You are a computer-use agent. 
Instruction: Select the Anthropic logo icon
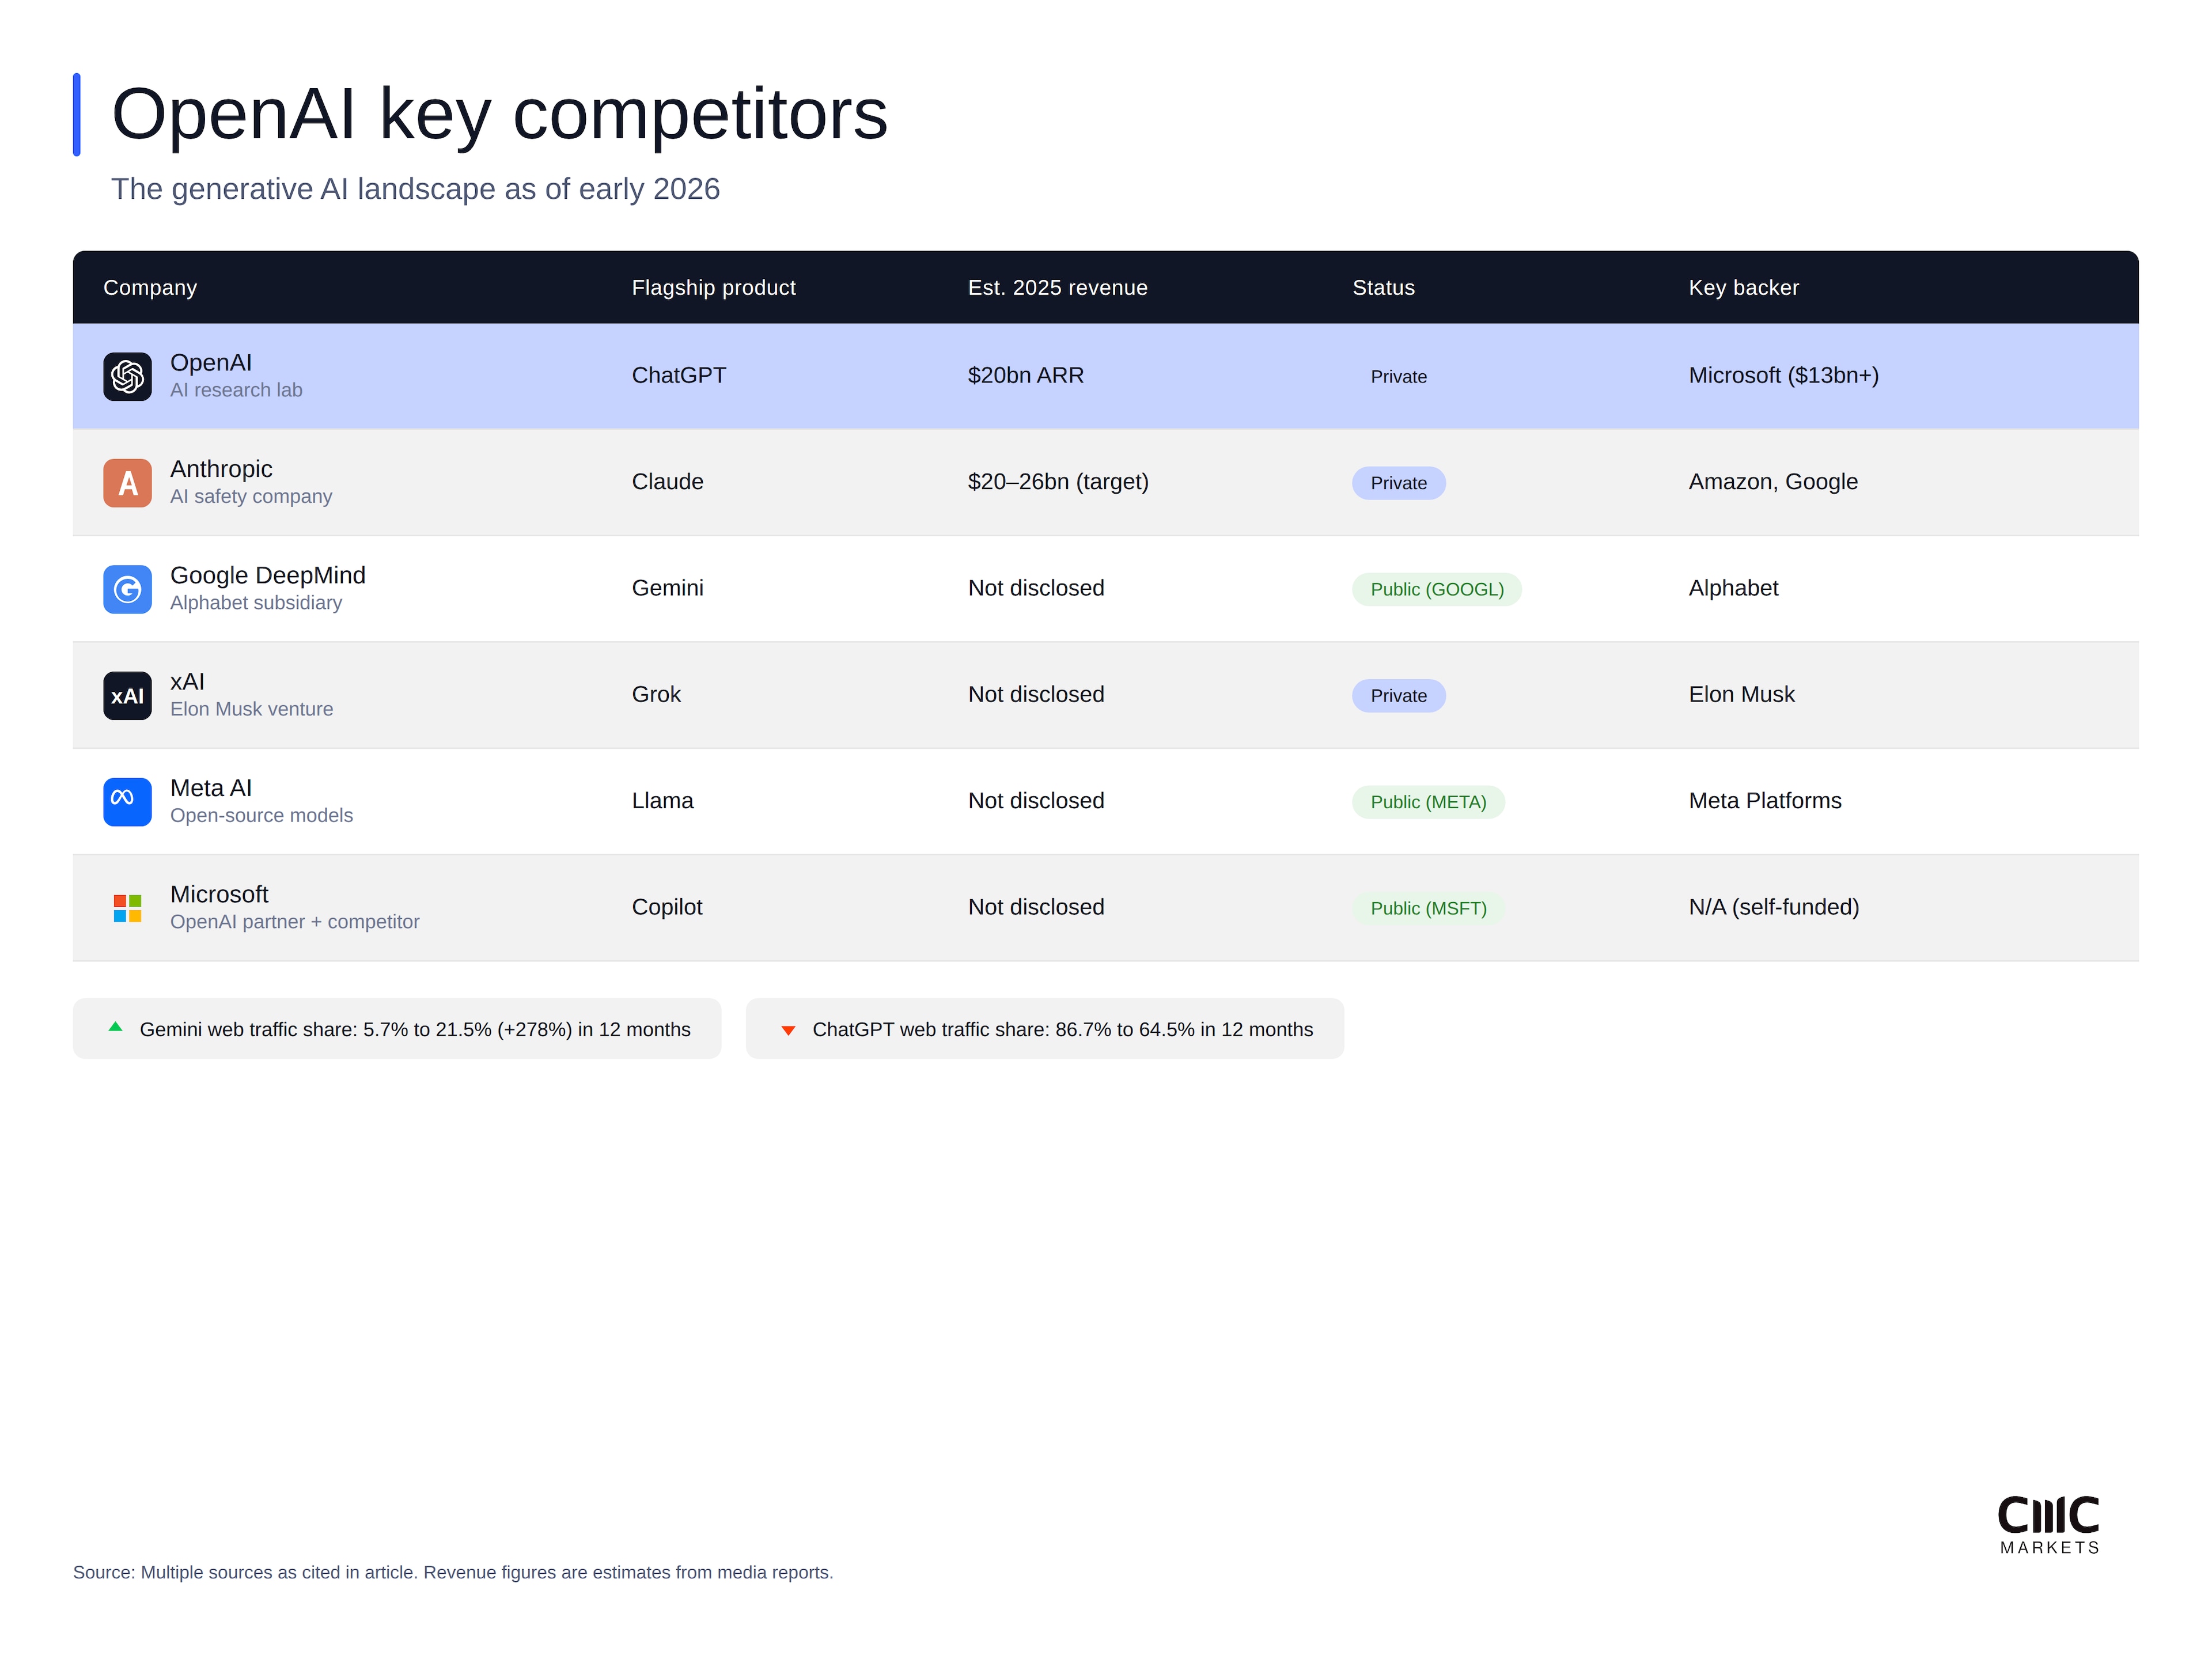[127, 482]
